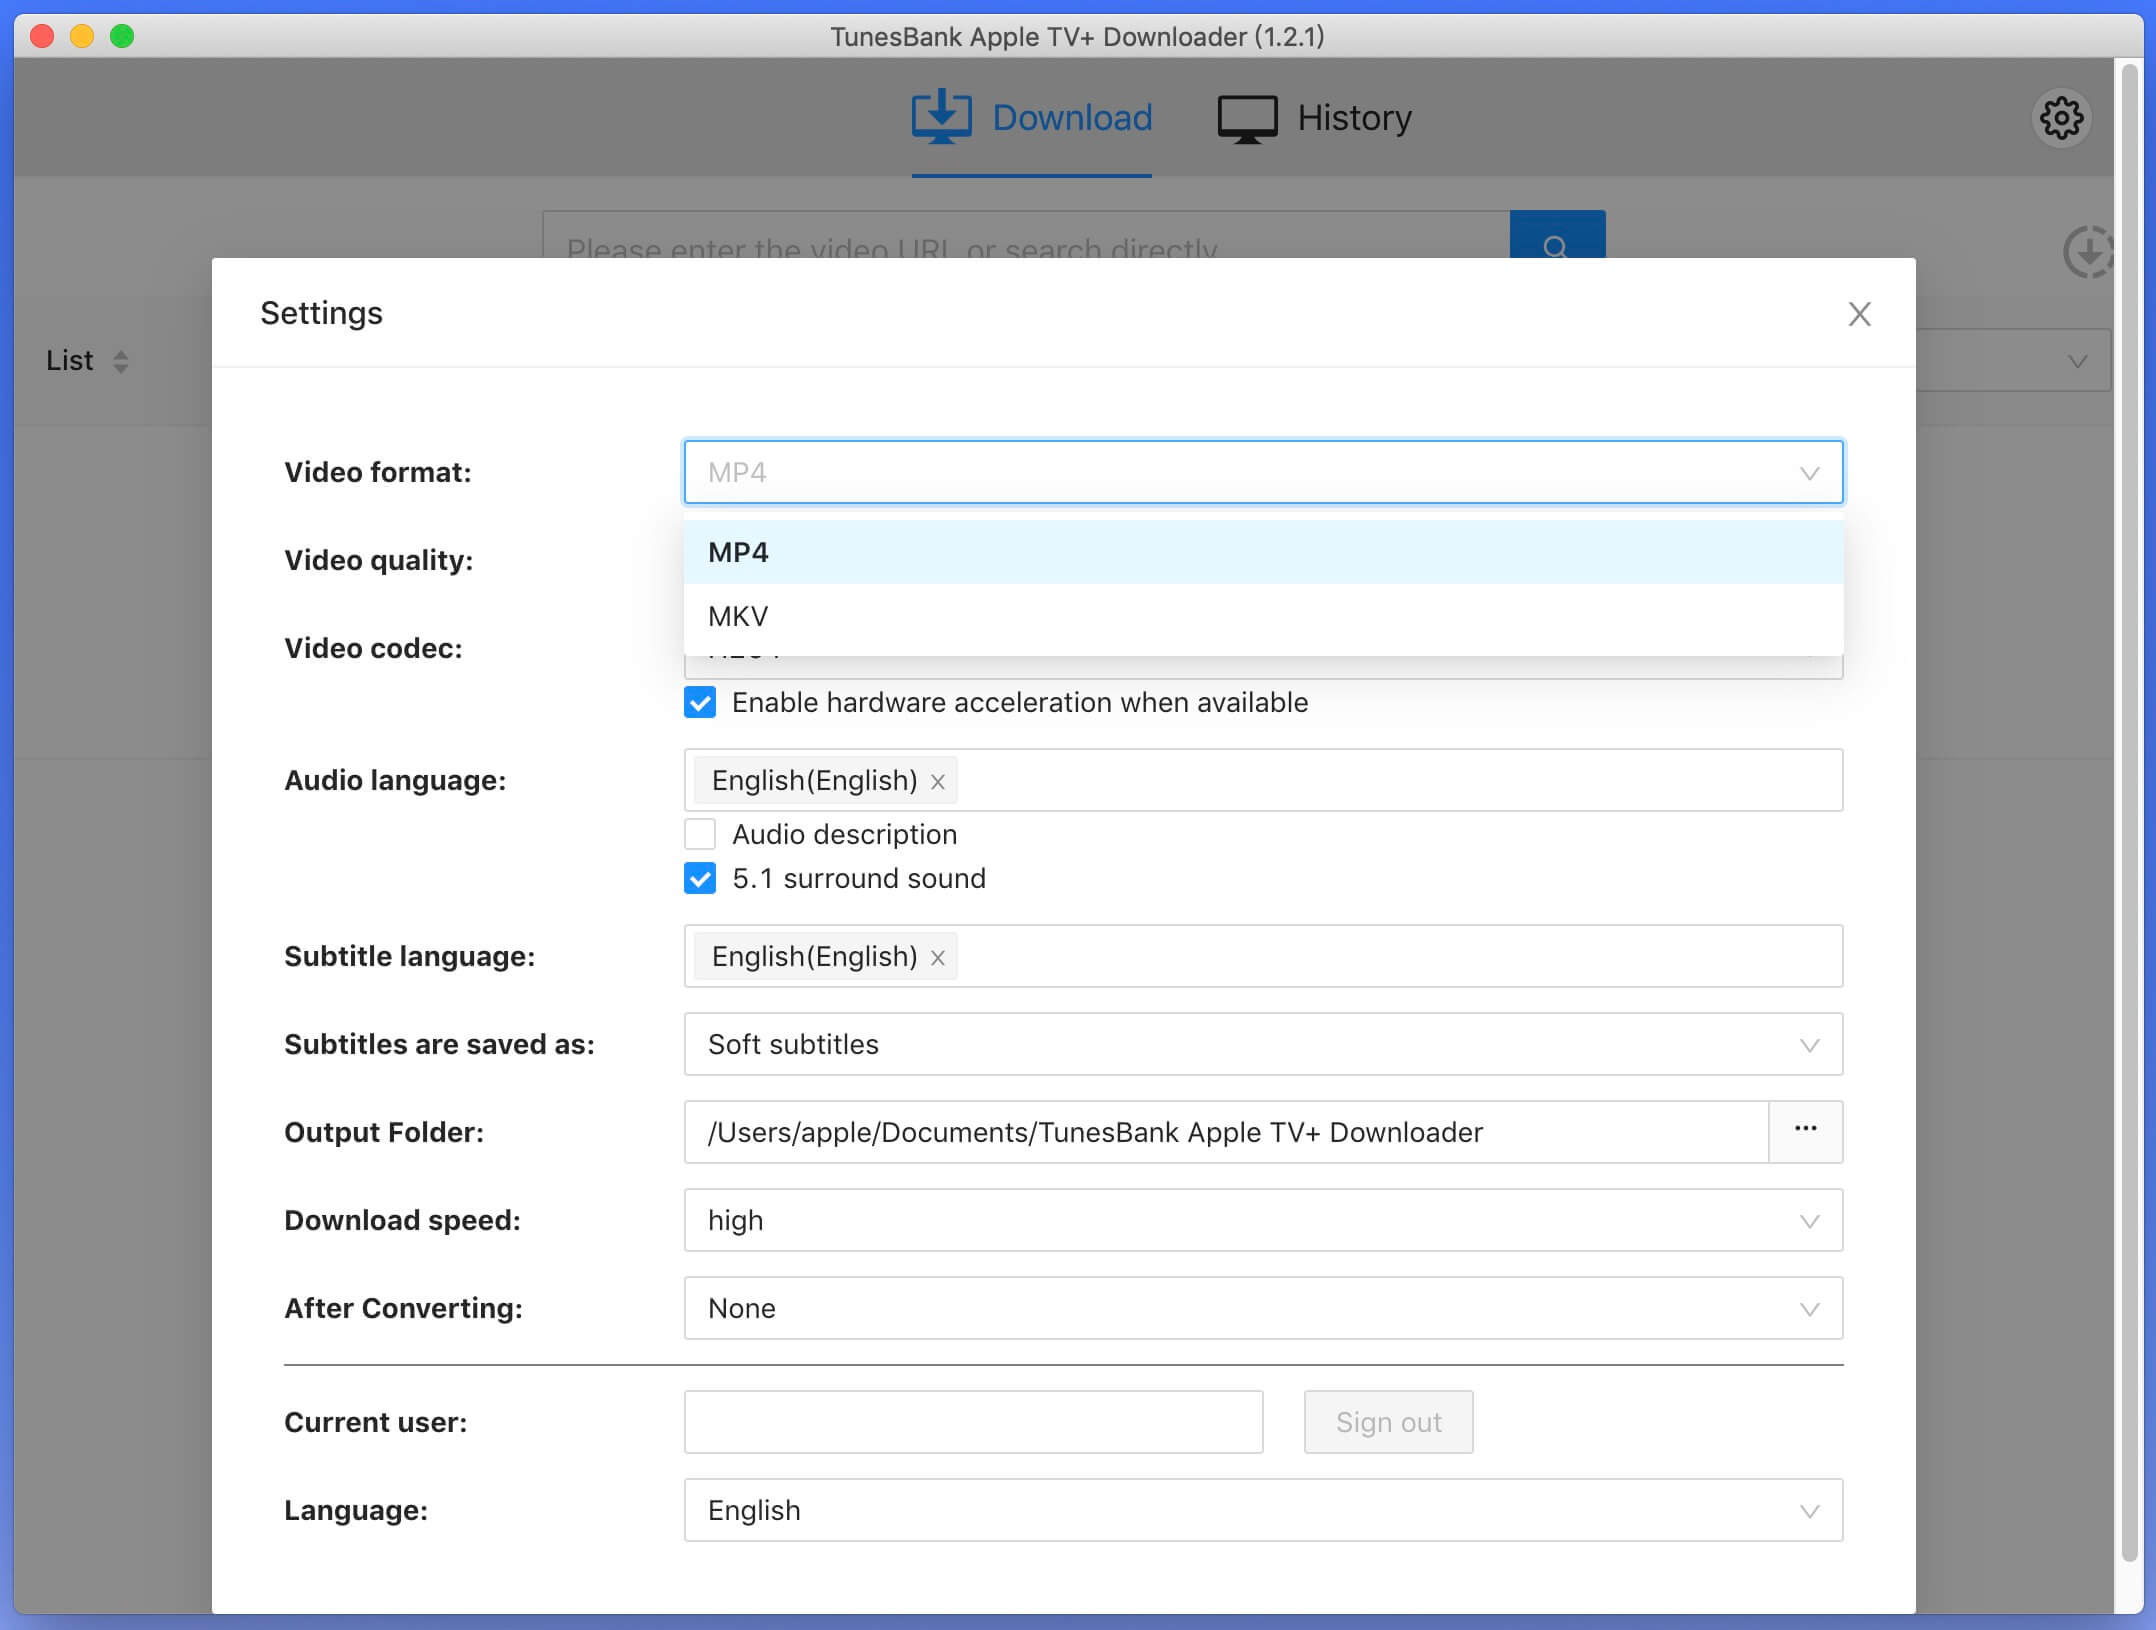Click the History tab icon
This screenshot has width=2156, height=1630.
click(x=1247, y=116)
